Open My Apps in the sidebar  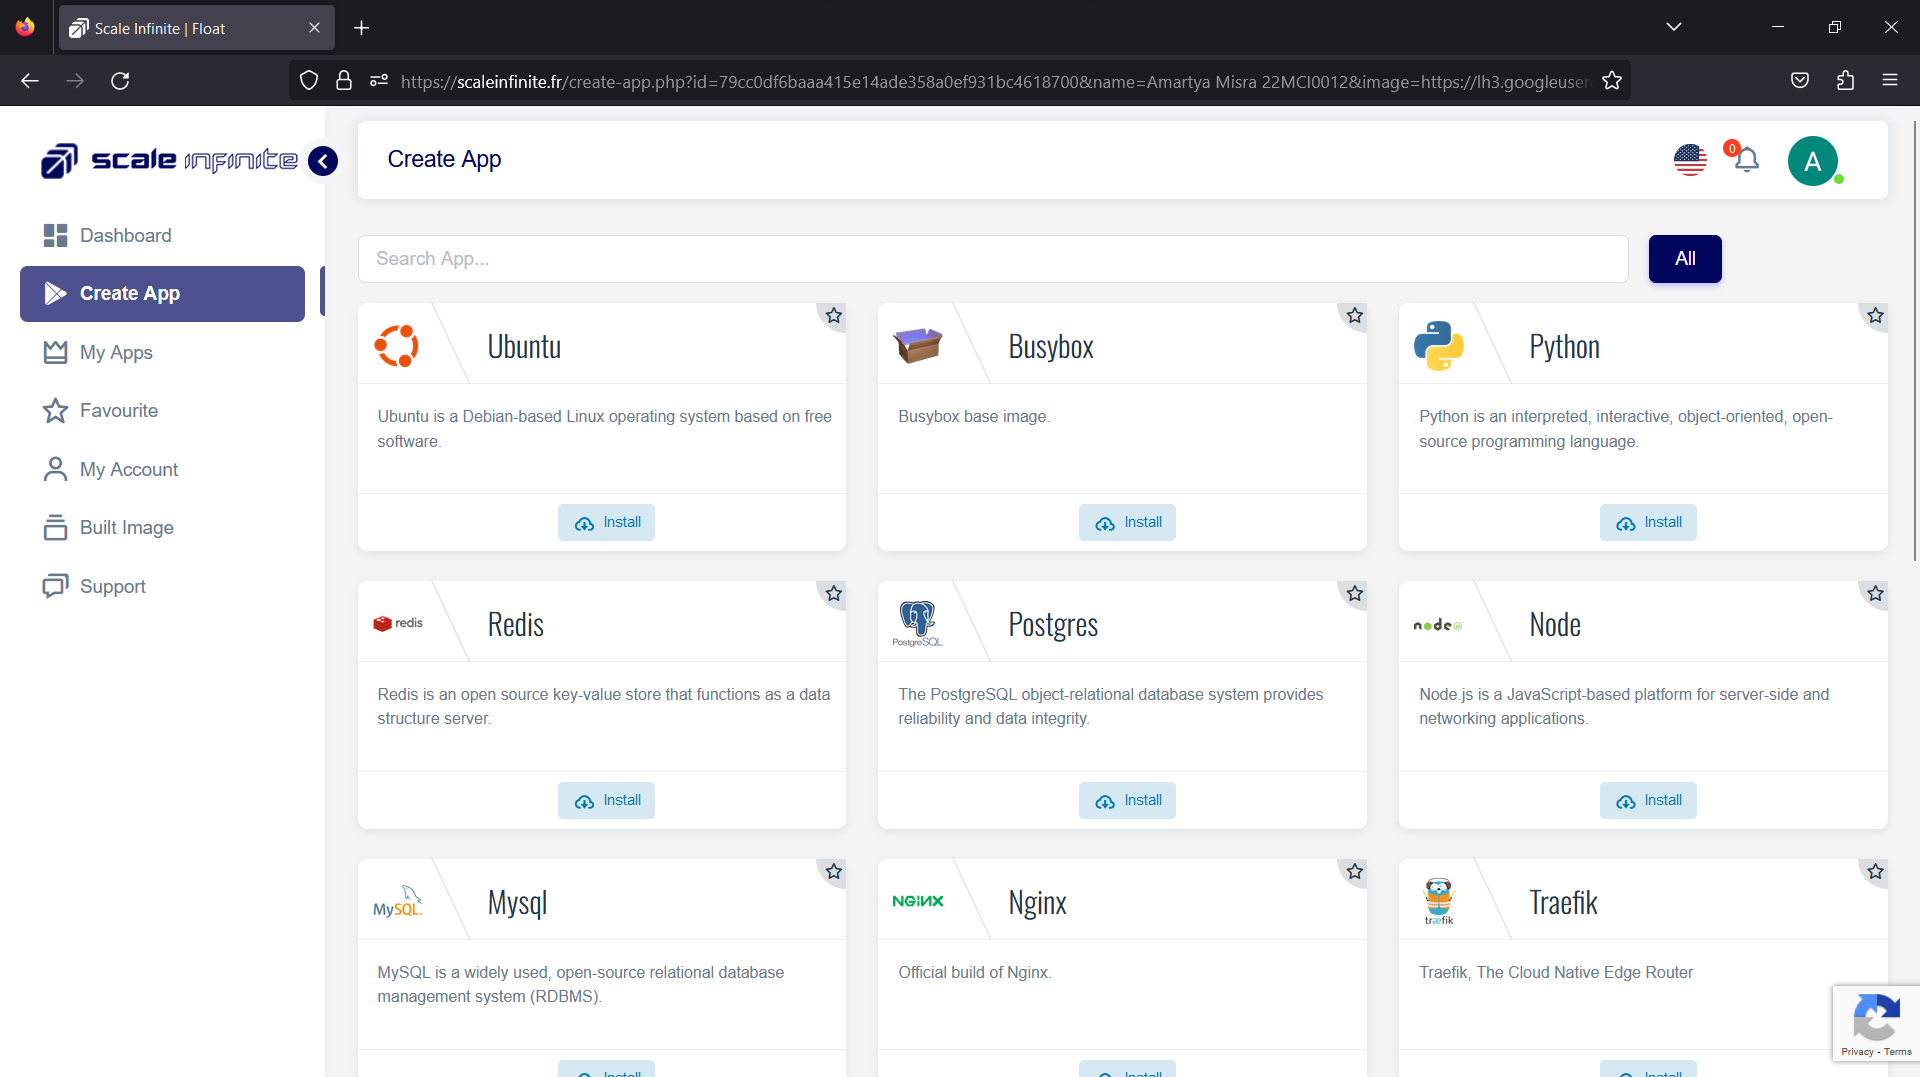pyautogui.click(x=162, y=352)
